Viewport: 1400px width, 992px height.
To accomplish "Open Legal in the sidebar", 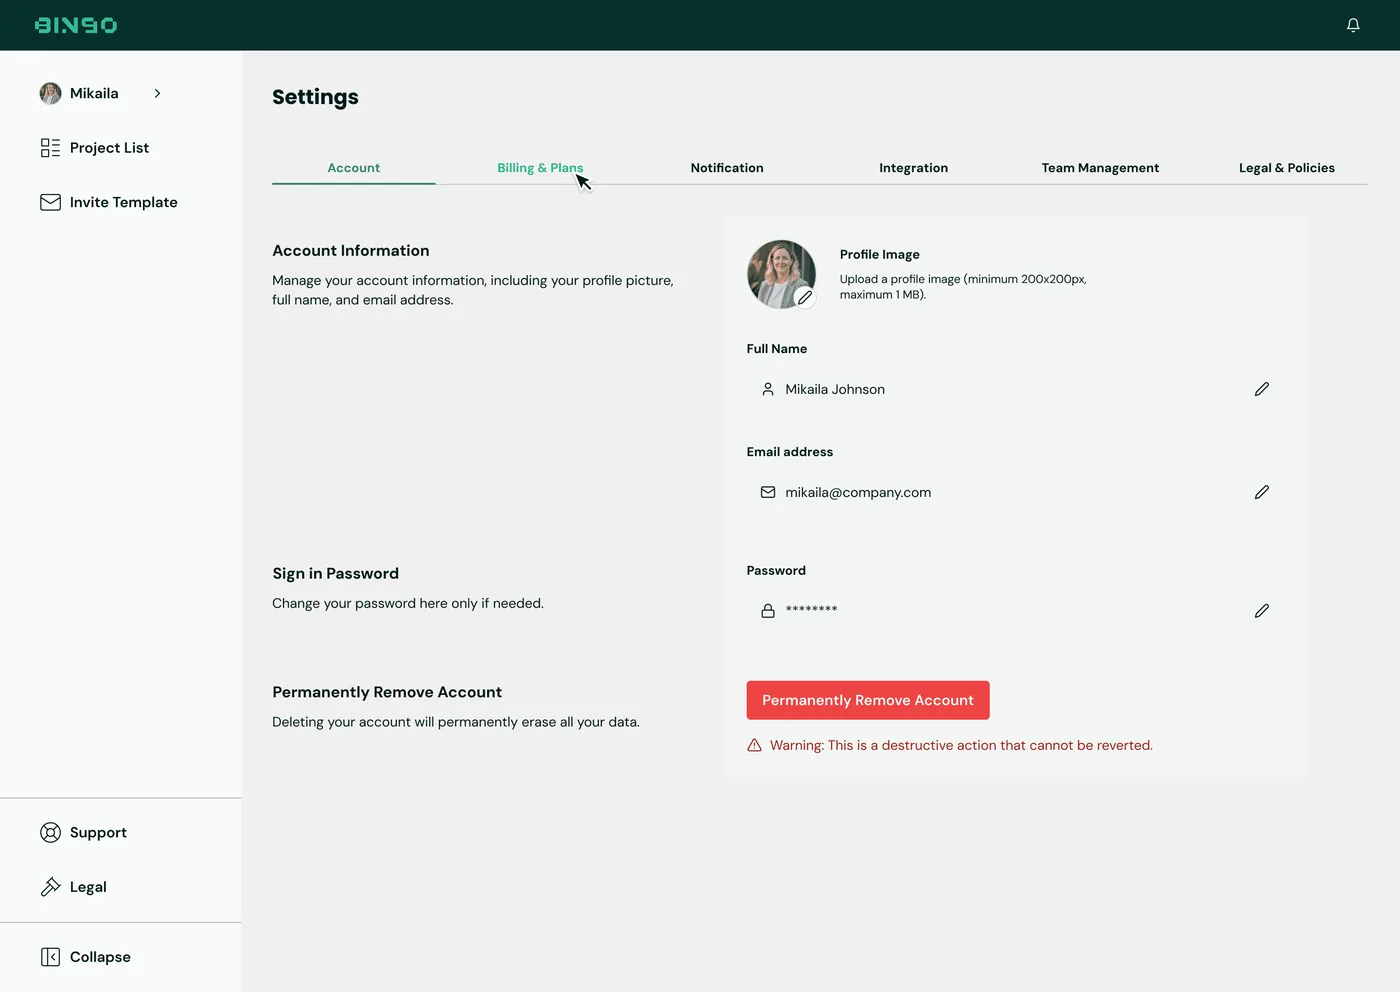I will (88, 887).
